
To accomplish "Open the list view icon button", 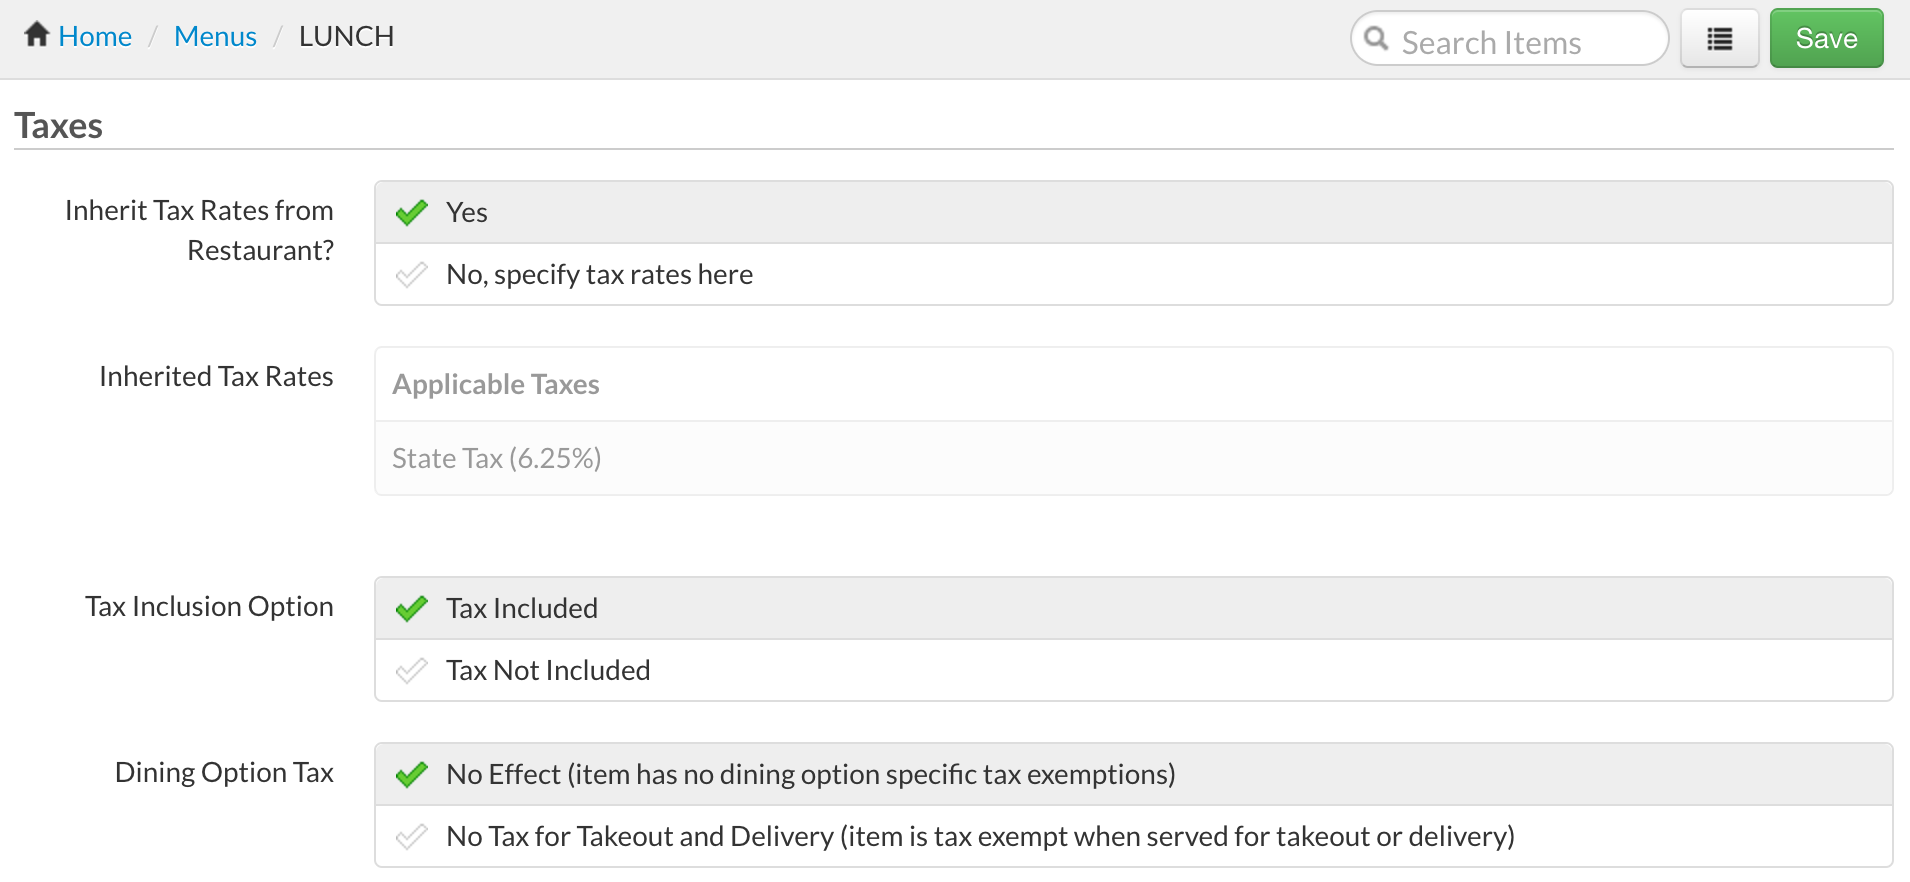I will tap(1719, 39).
